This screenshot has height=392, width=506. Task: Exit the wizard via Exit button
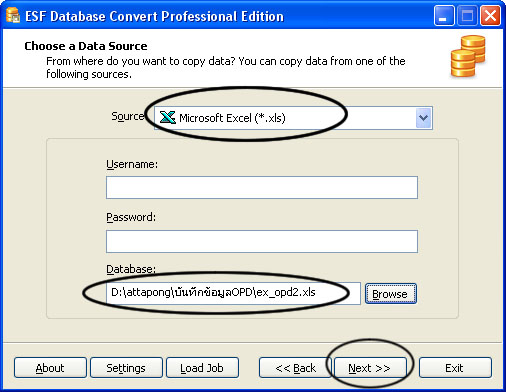[455, 368]
